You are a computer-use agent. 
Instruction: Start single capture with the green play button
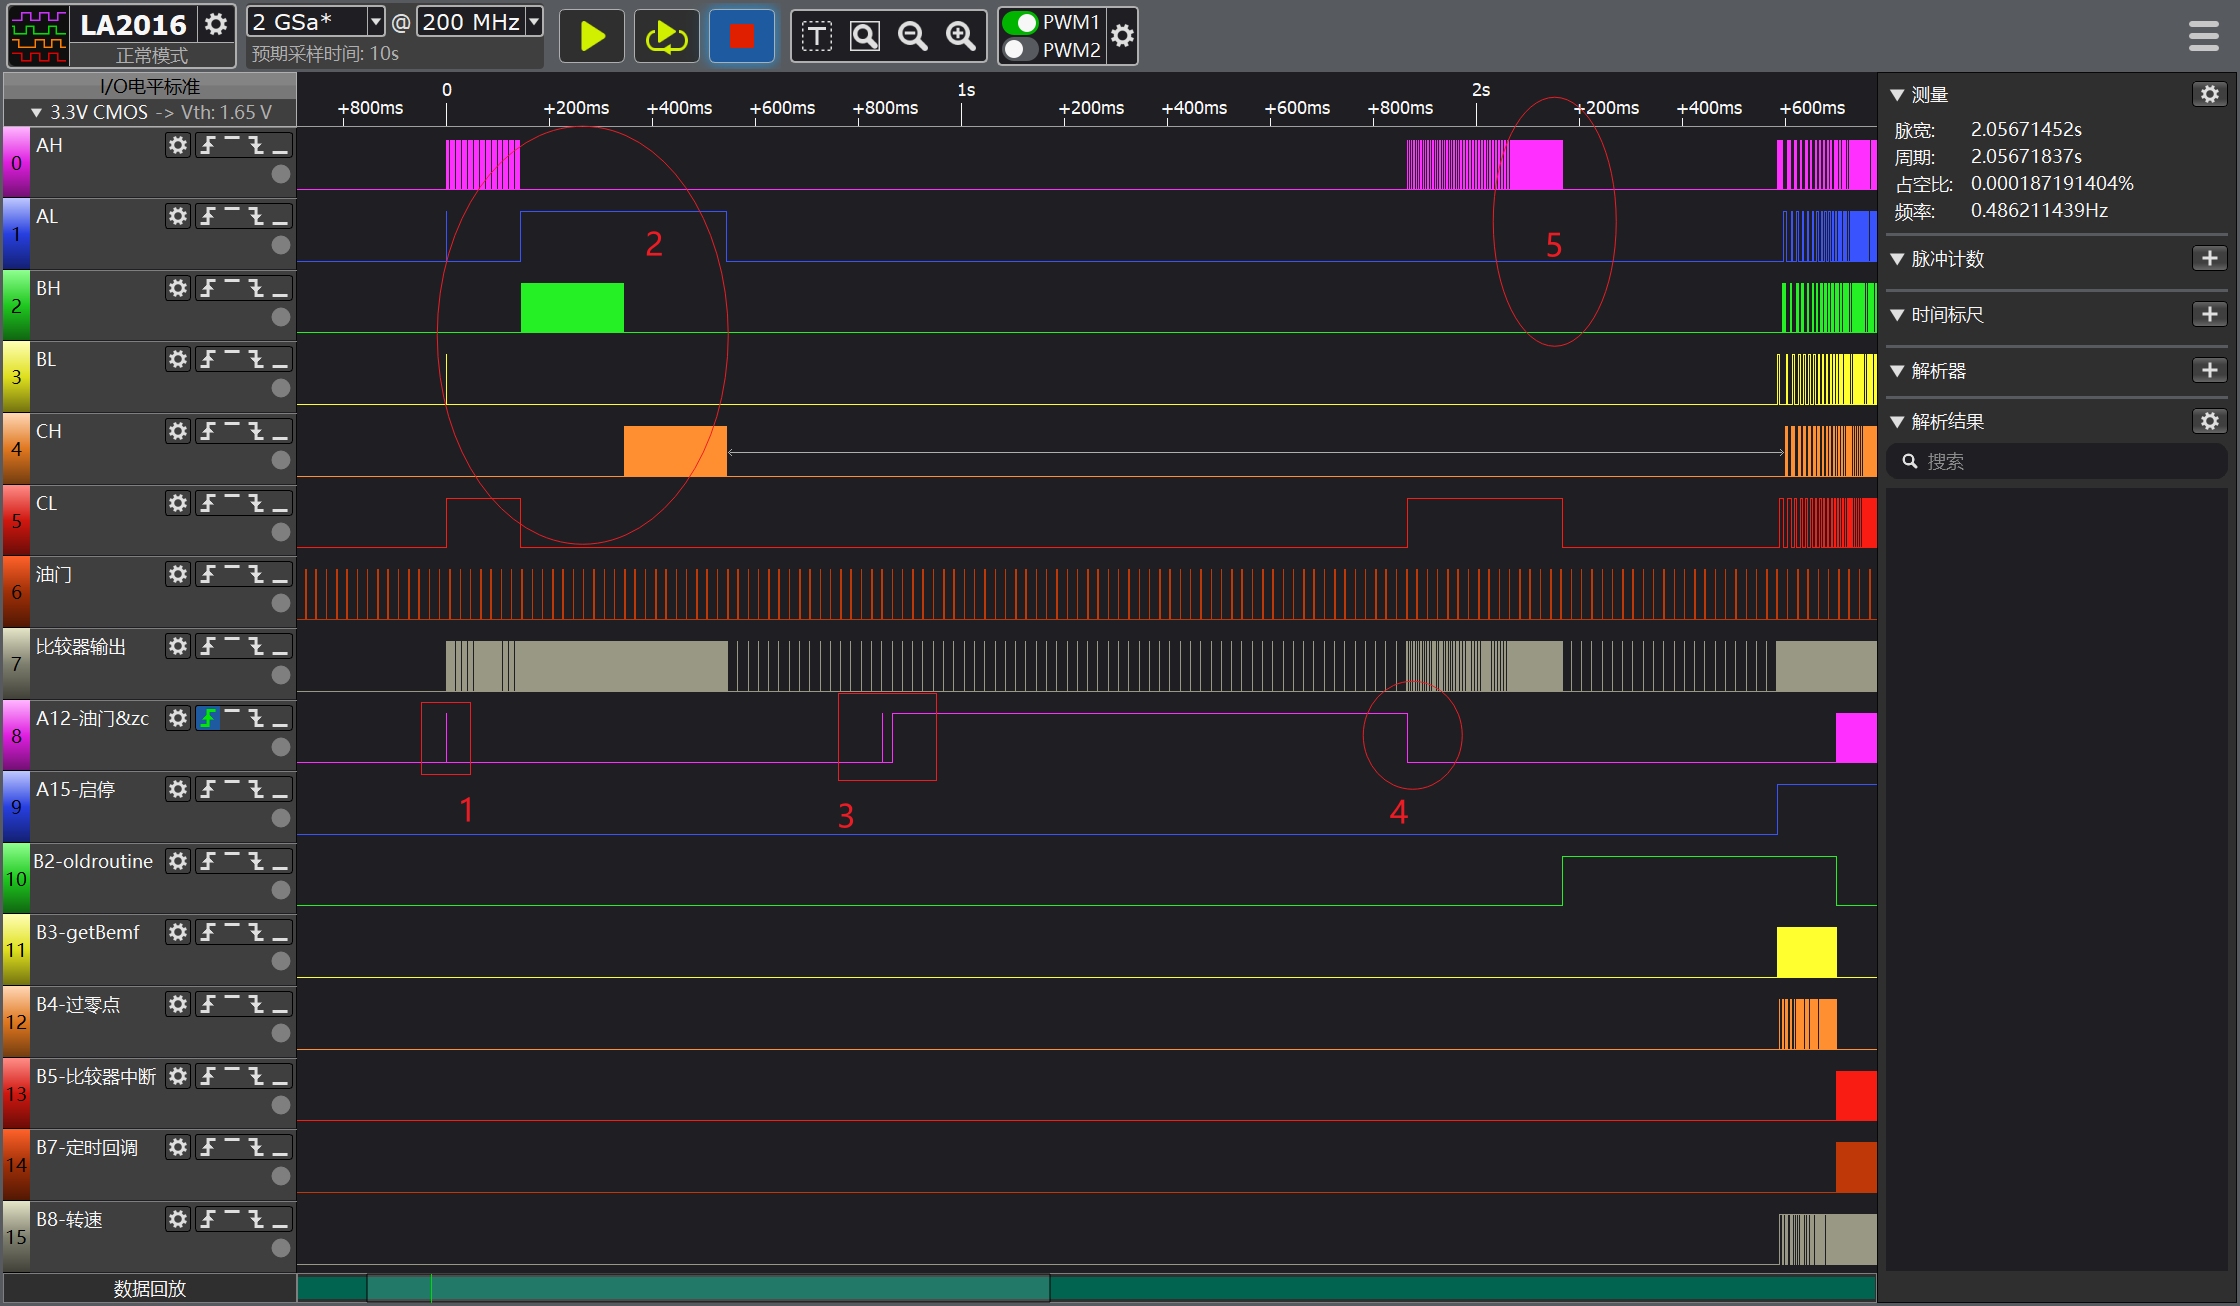pyautogui.click(x=592, y=37)
